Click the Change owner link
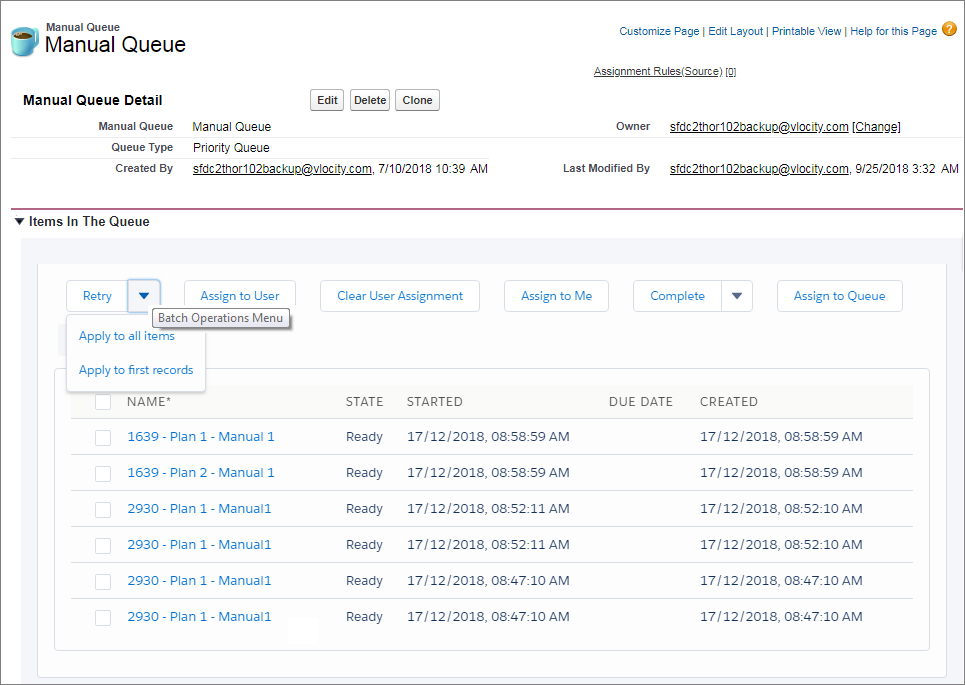 [x=876, y=127]
